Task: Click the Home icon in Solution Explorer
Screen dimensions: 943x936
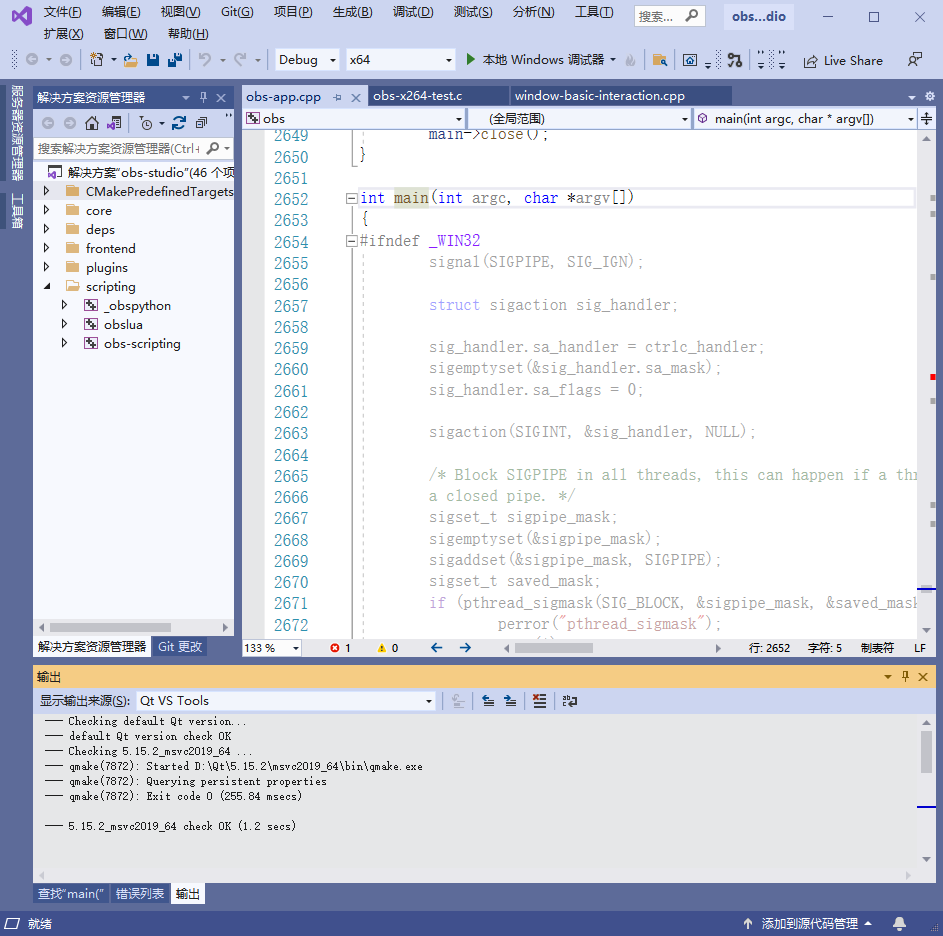Action: pos(91,123)
